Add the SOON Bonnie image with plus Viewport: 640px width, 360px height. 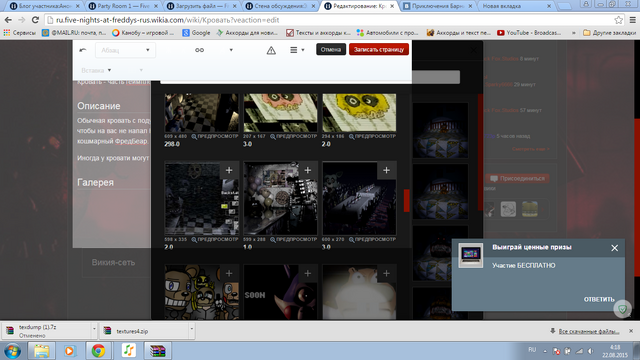(308, 273)
